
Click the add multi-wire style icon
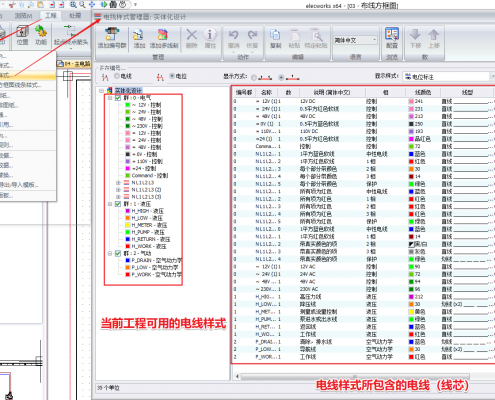pos(163,35)
